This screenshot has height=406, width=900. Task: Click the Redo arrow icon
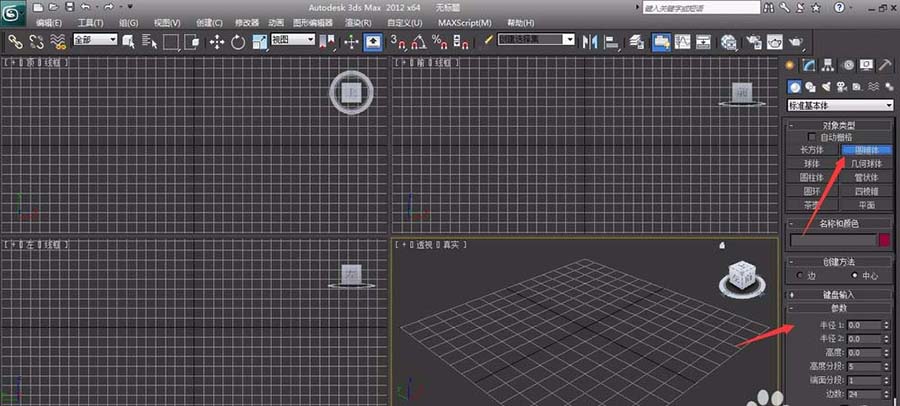coord(109,7)
